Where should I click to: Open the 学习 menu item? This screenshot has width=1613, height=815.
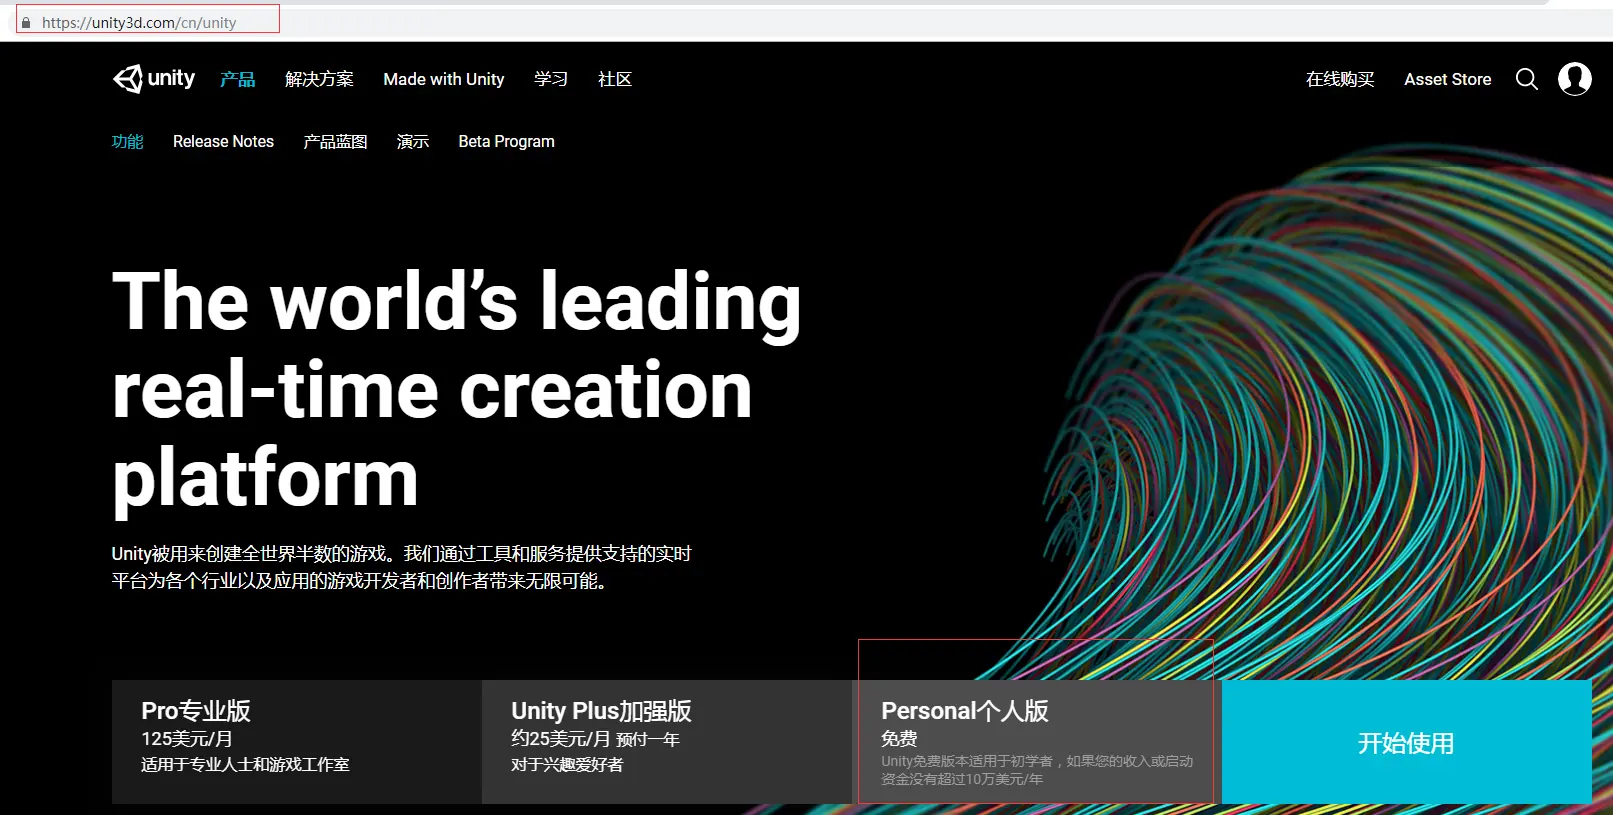(551, 79)
